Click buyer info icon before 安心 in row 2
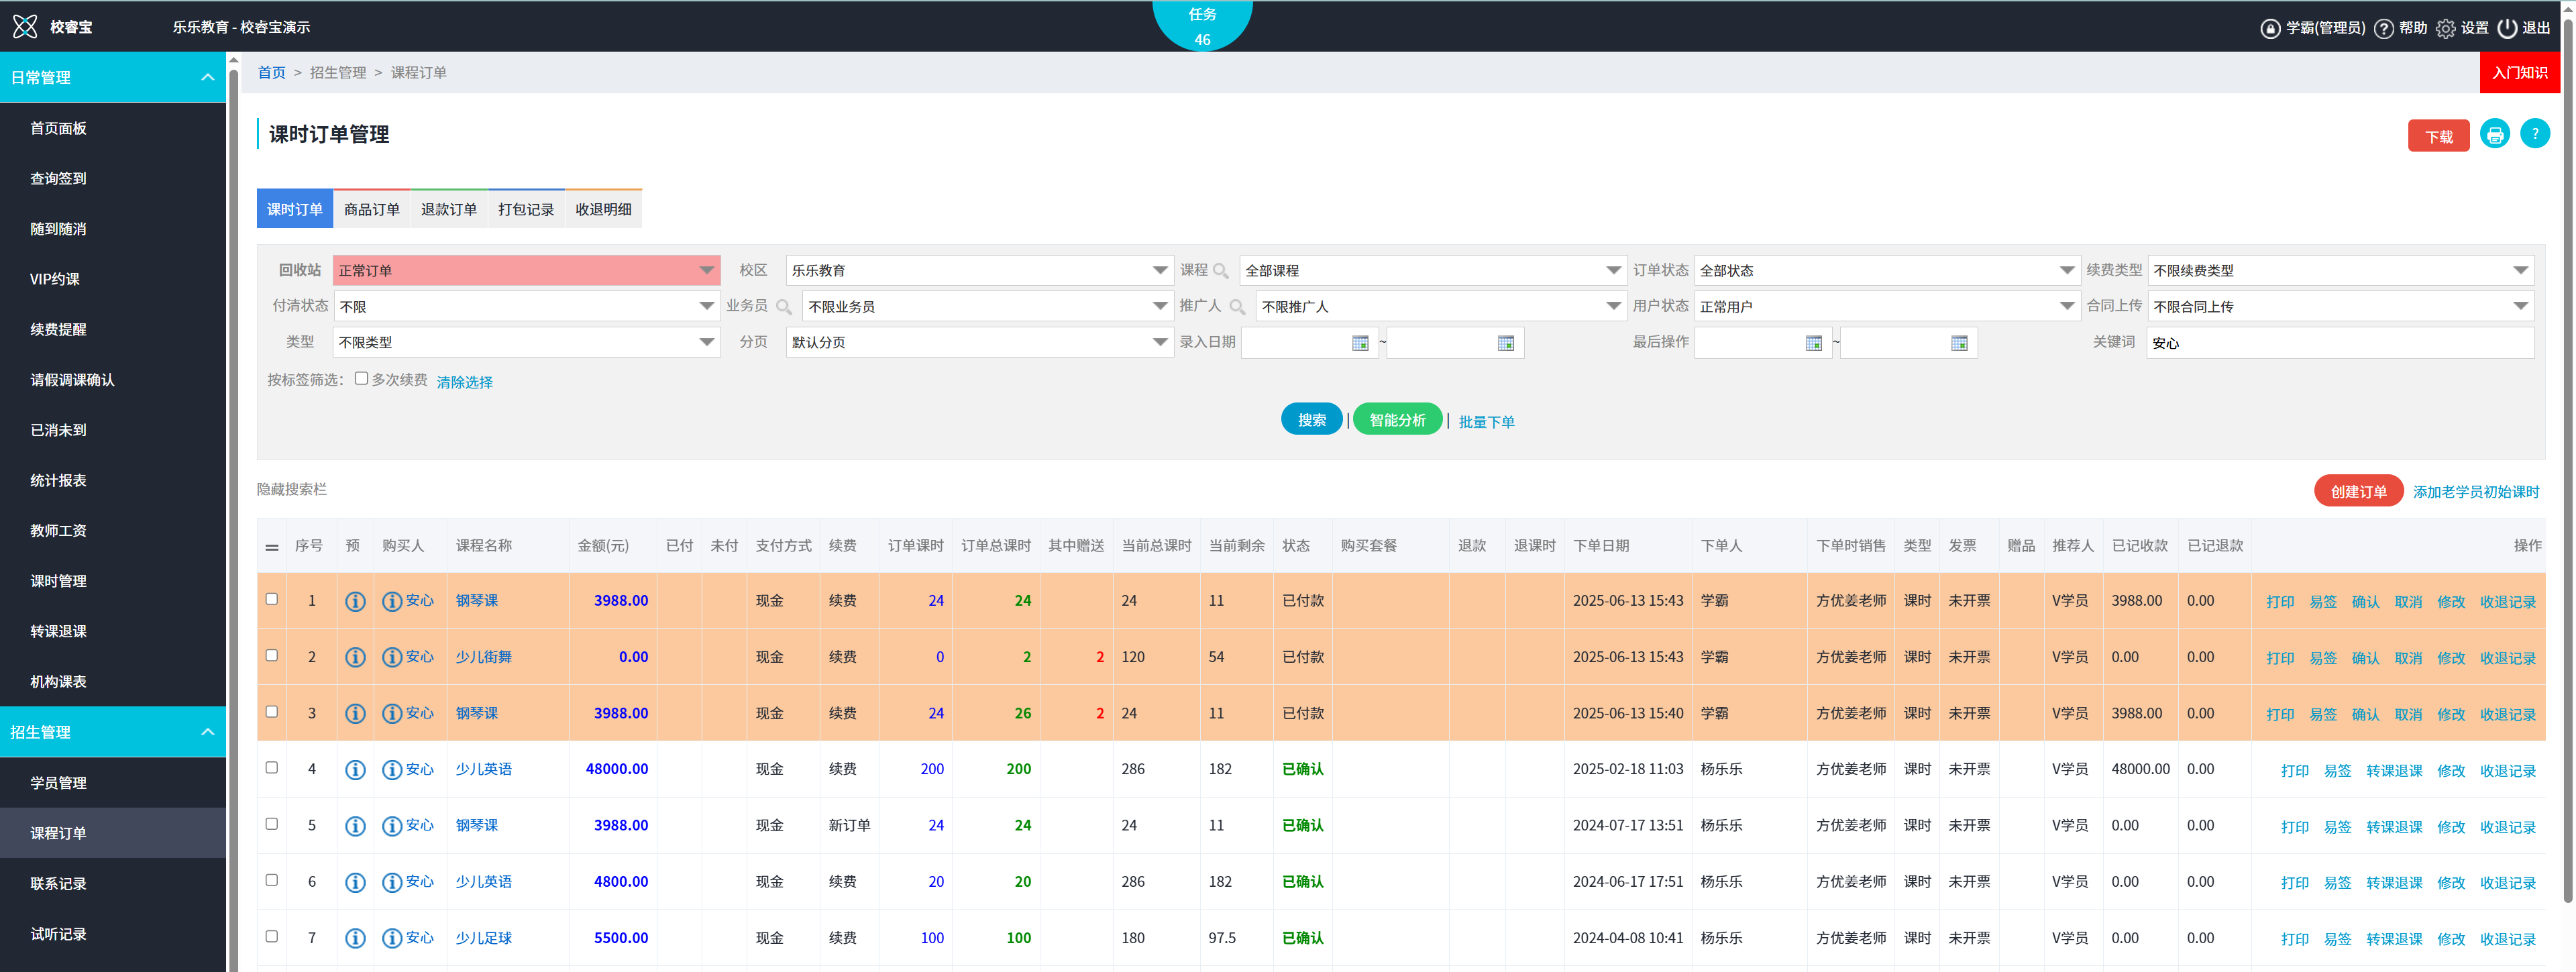This screenshot has width=2576, height=972. [x=392, y=657]
